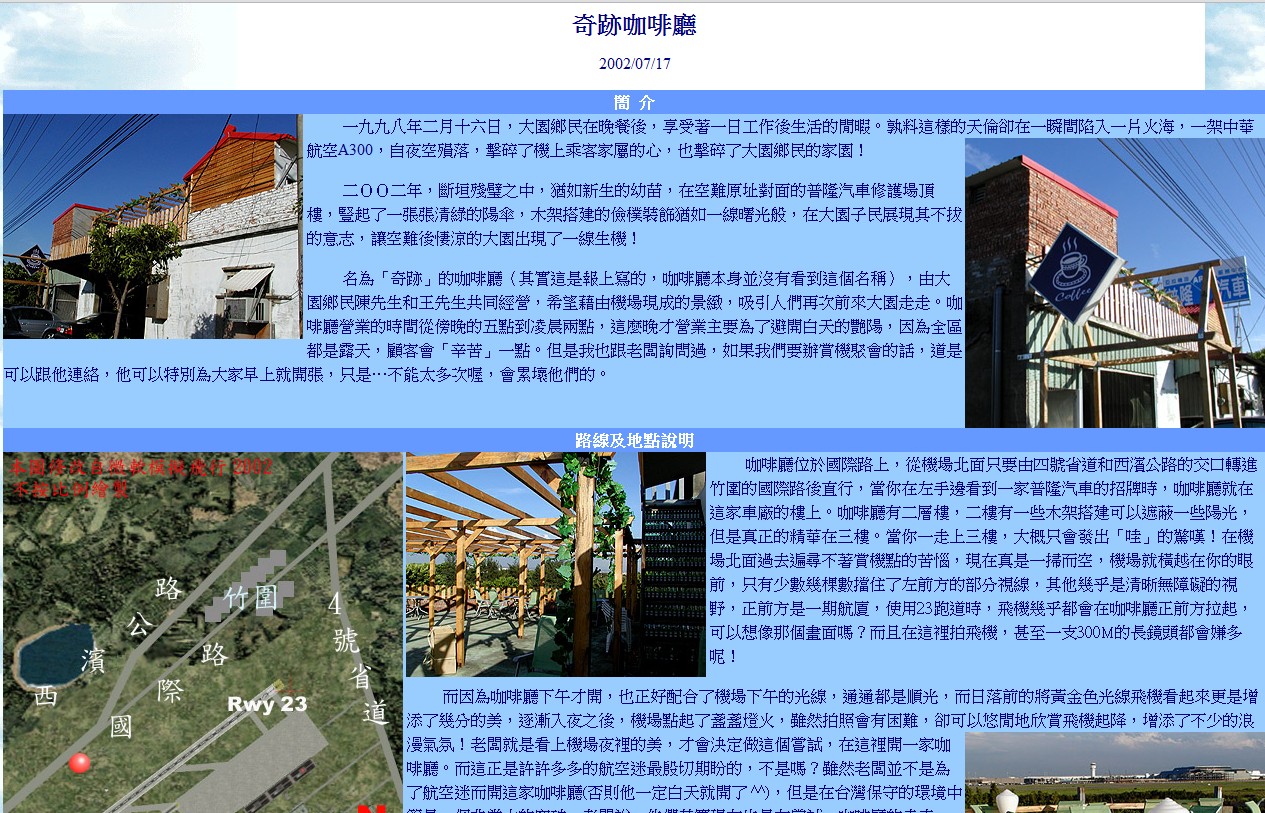Click the red marker dot on the map
Screen dimensions: 1265x813
[80, 763]
